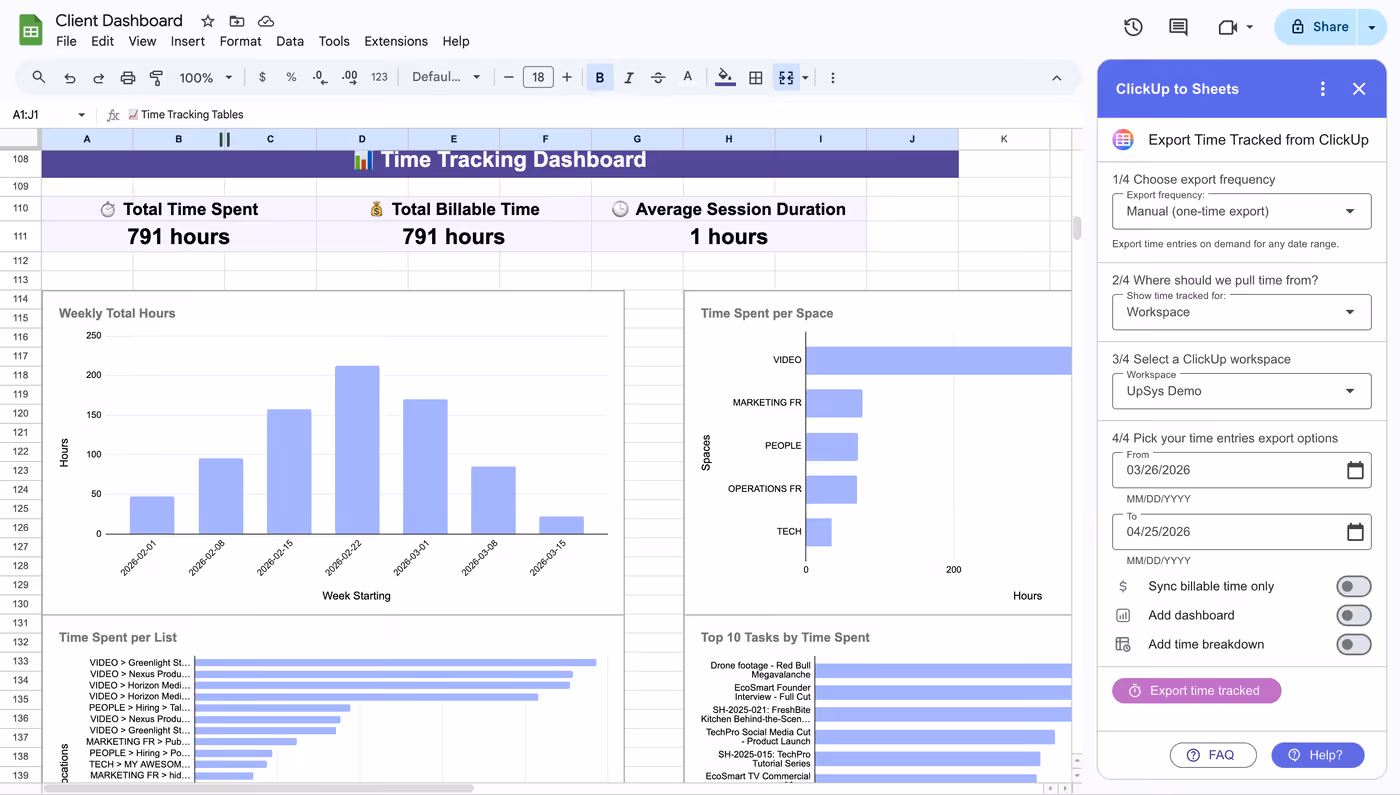Star the Client Dashboard document
The height and width of the screenshot is (795, 1400).
(x=207, y=21)
